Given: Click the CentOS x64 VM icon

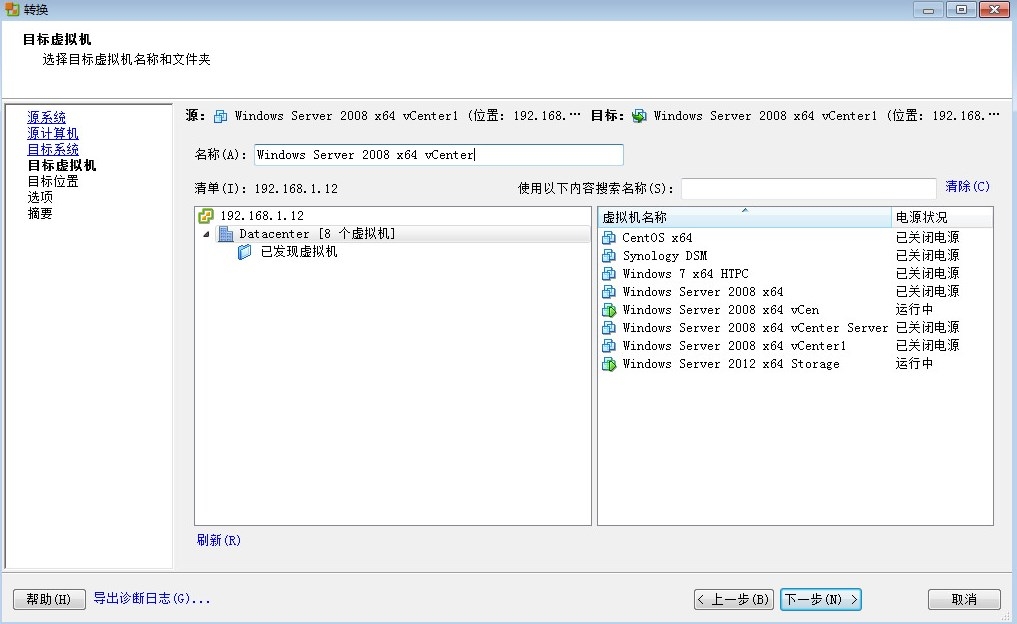Looking at the screenshot, I should pyautogui.click(x=608, y=237).
